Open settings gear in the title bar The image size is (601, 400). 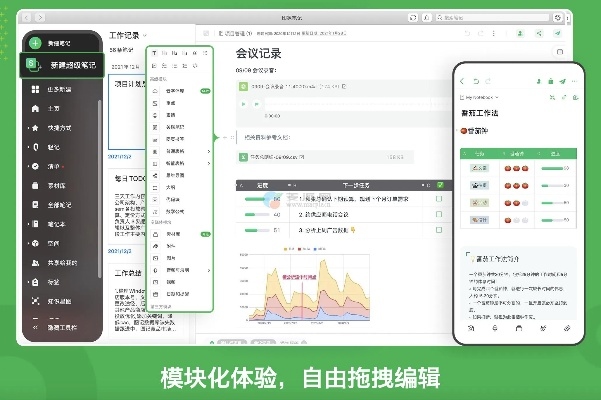pos(558,17)
